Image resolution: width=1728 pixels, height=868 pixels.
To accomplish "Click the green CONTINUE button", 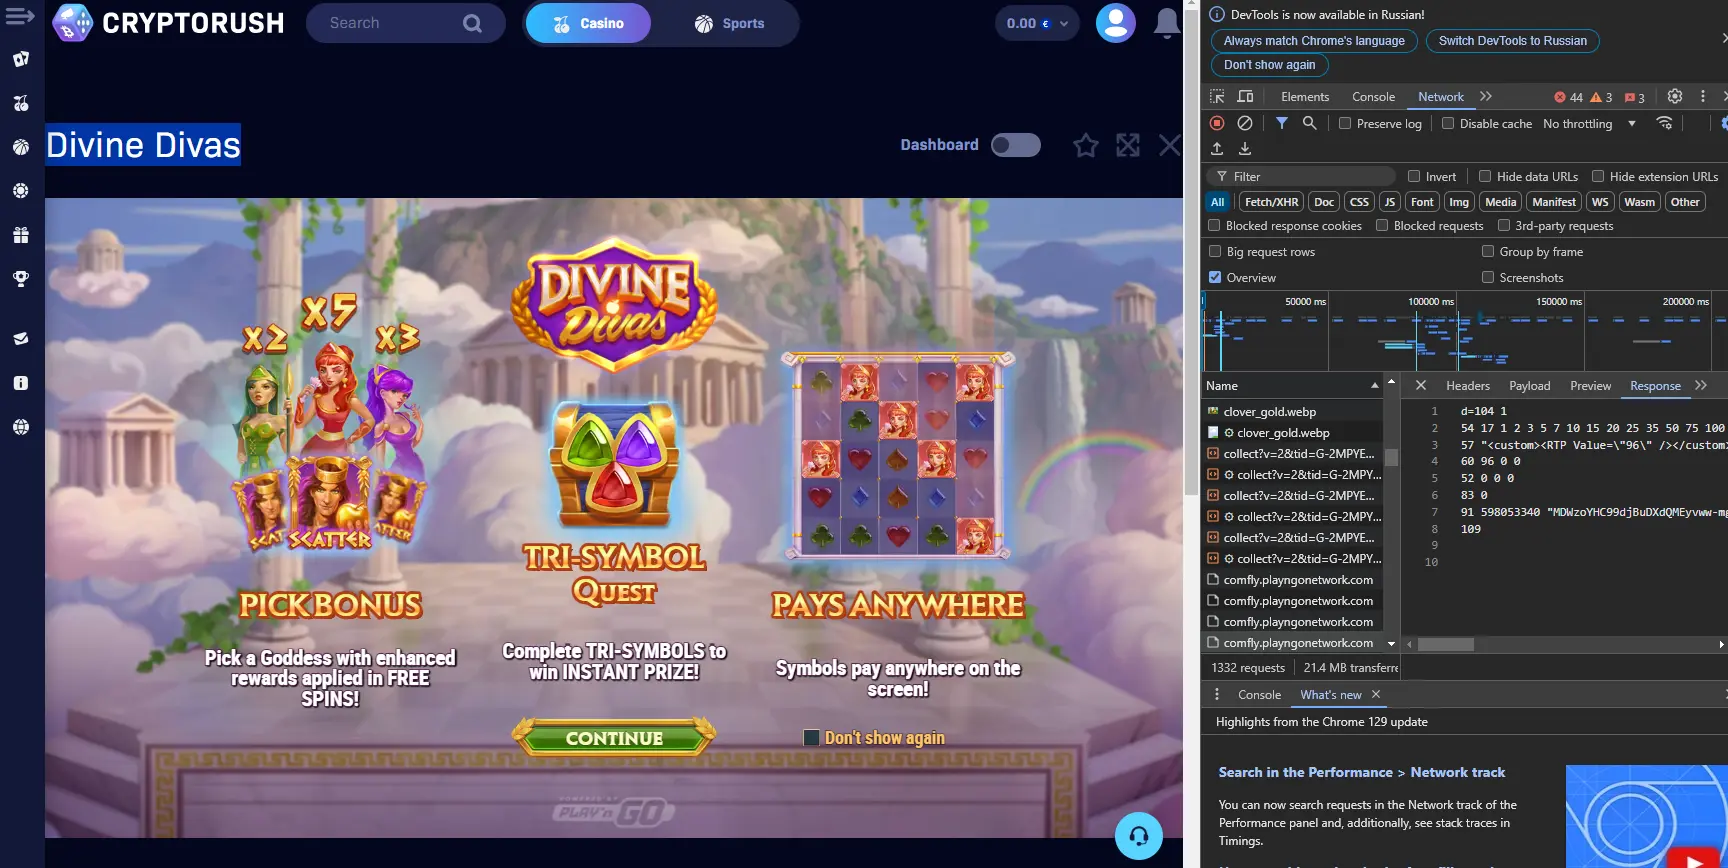I will point(614,738).
